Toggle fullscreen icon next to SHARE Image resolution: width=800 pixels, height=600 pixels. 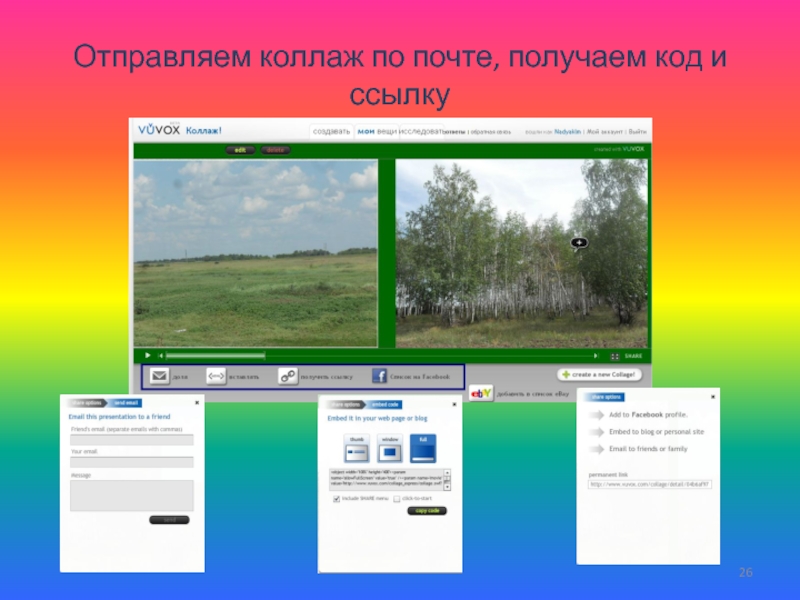[x=615, y=356]
